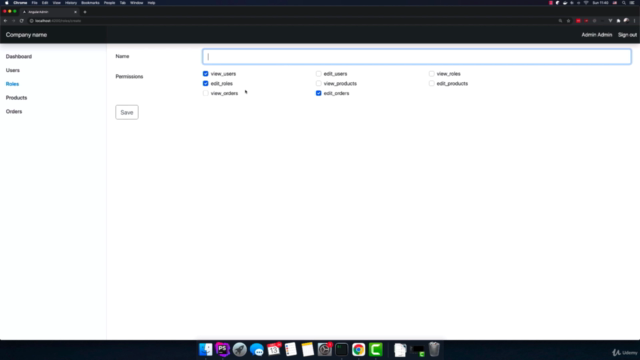This screenshot has height=360, width=640.
Task: Check the view_orders permission
Action: (205, 93)
